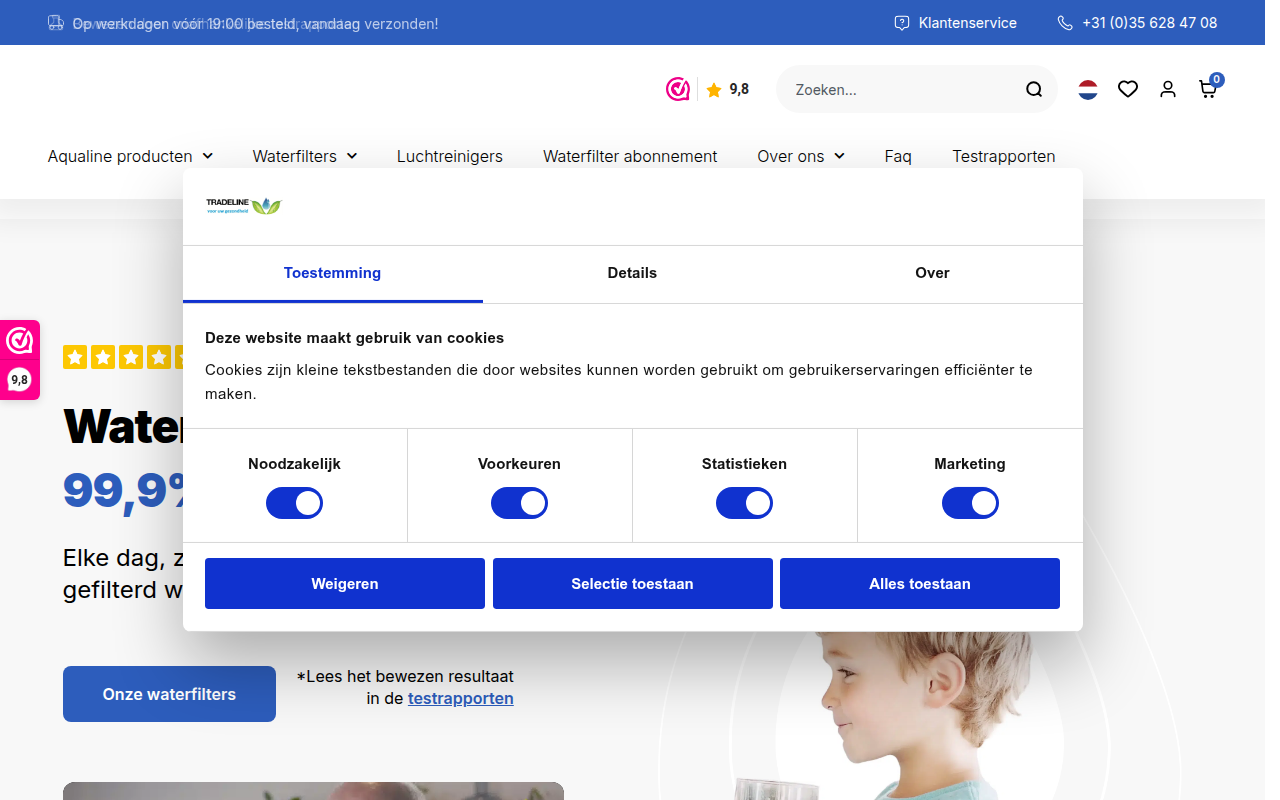
Task: Open the Over tab in cookie dialog
Action: (x=932, y=273)
